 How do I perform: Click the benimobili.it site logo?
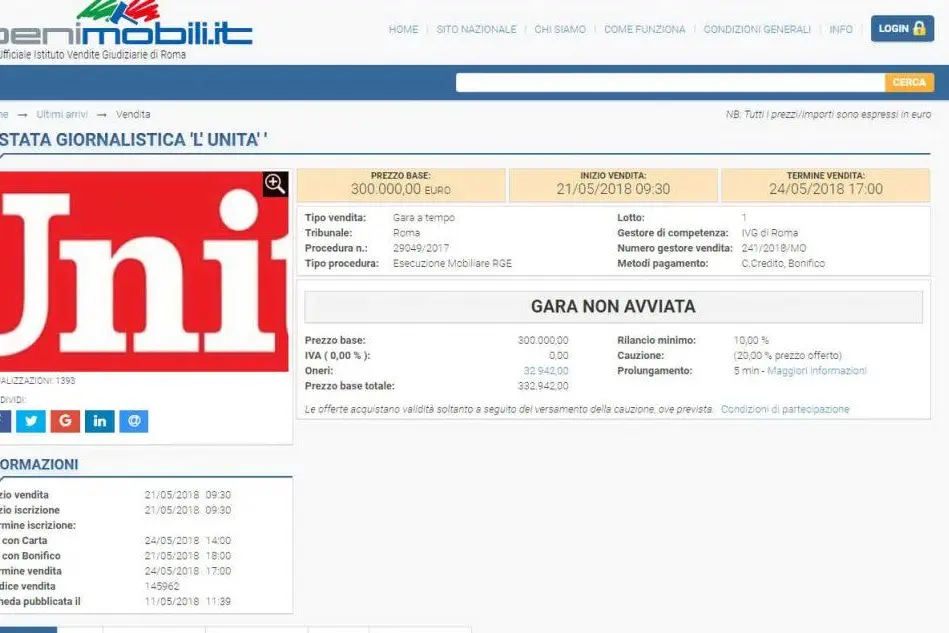coord(126,30)
